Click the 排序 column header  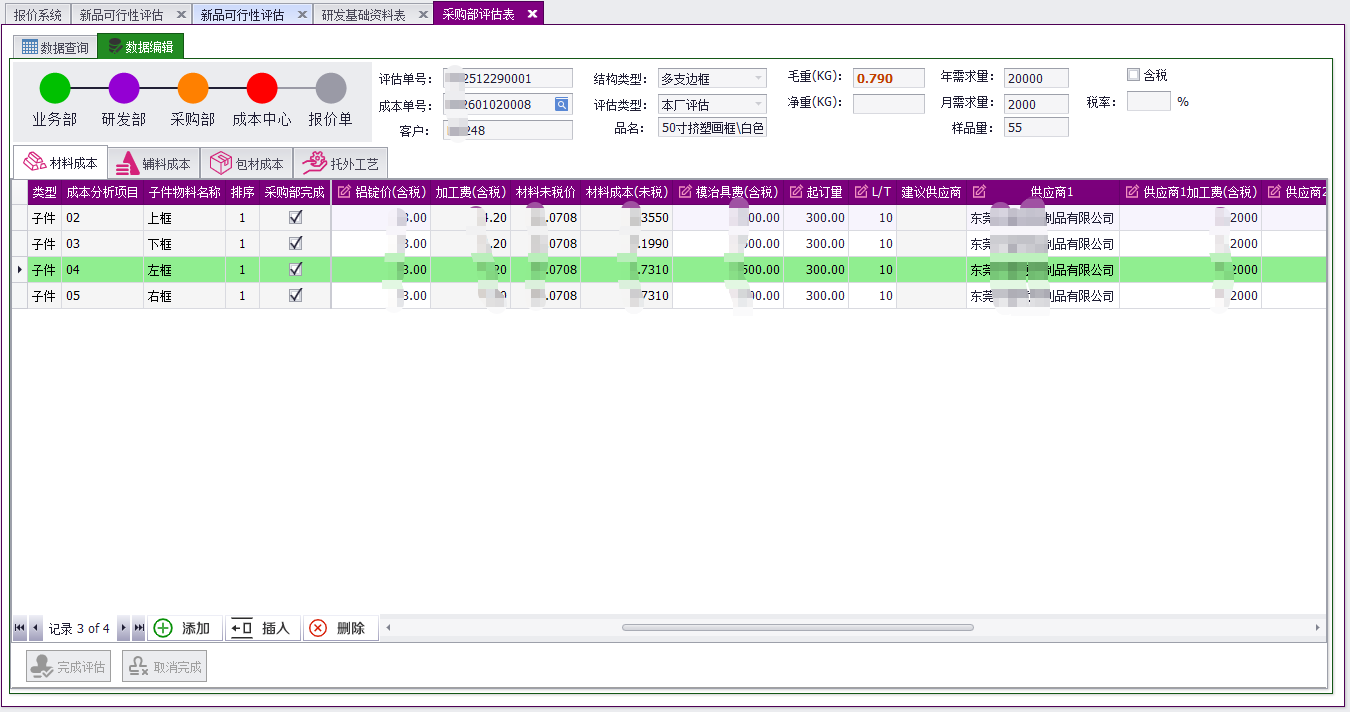(x=243, y=192)
